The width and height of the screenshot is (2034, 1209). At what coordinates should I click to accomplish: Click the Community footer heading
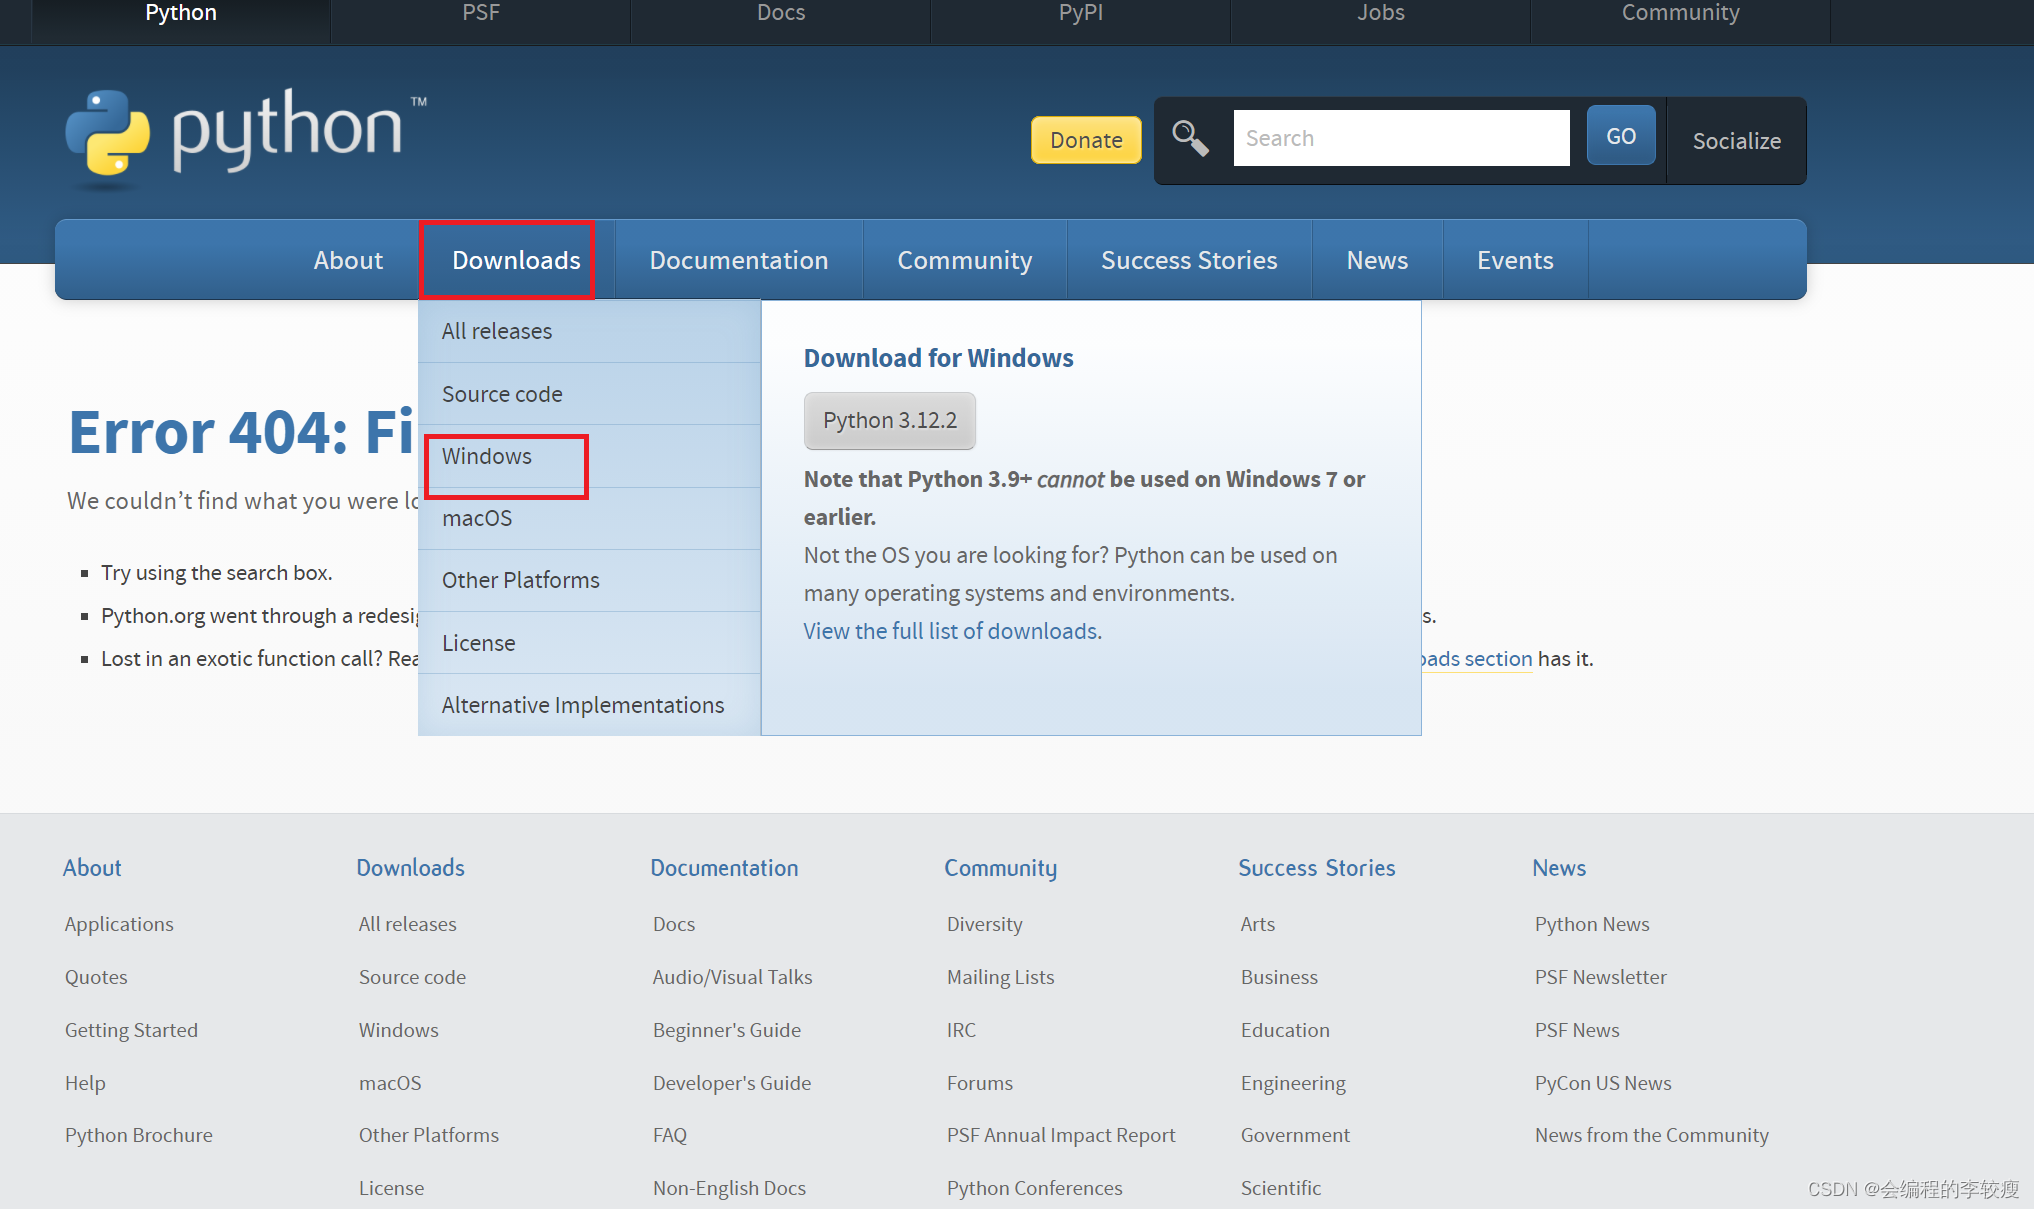click(1001, 868)
